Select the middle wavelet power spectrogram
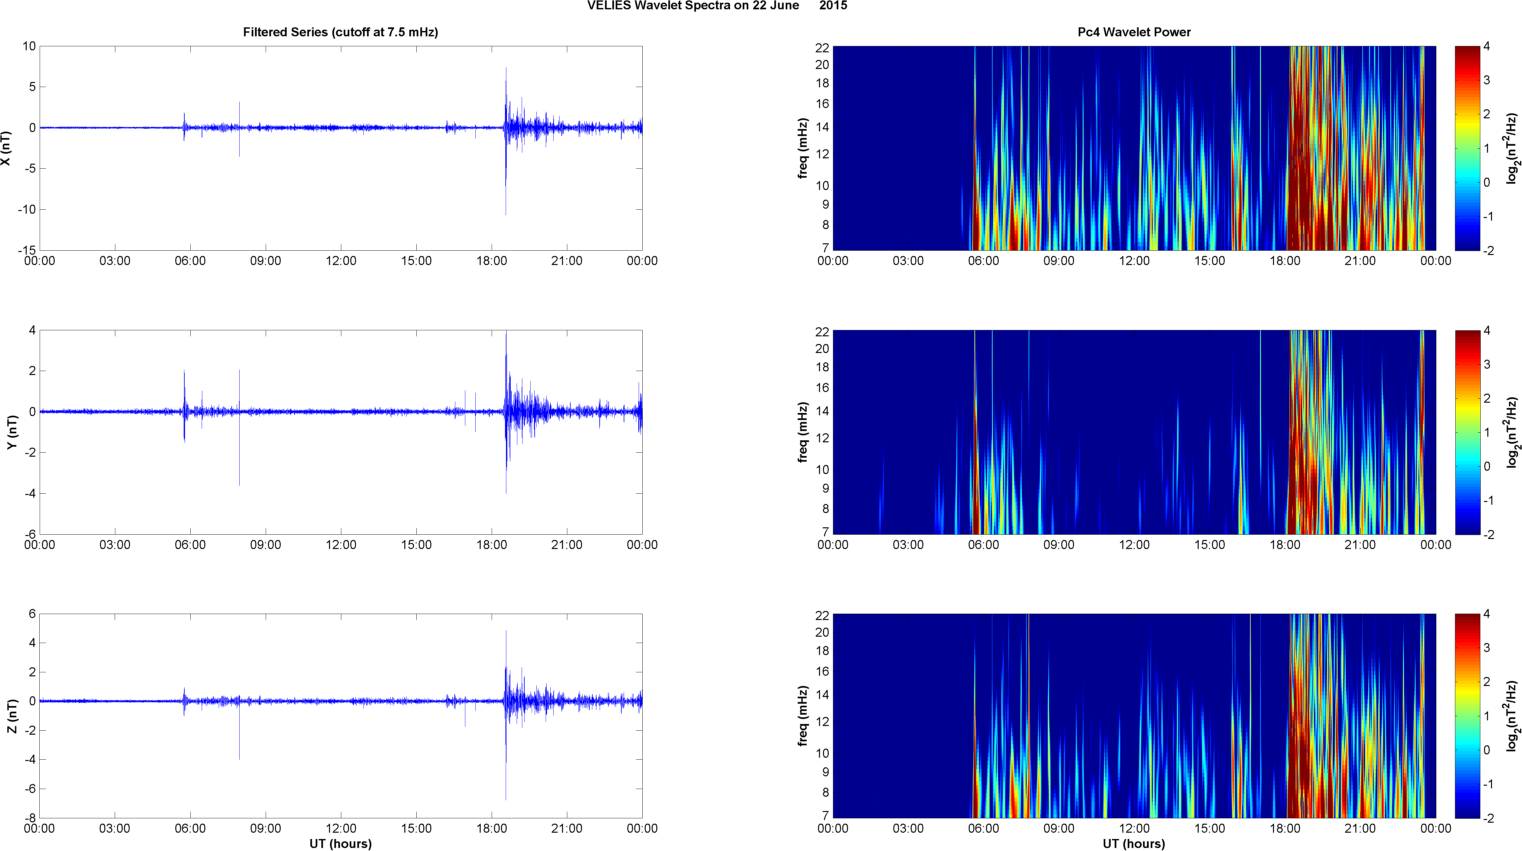 pos(1134,432)
